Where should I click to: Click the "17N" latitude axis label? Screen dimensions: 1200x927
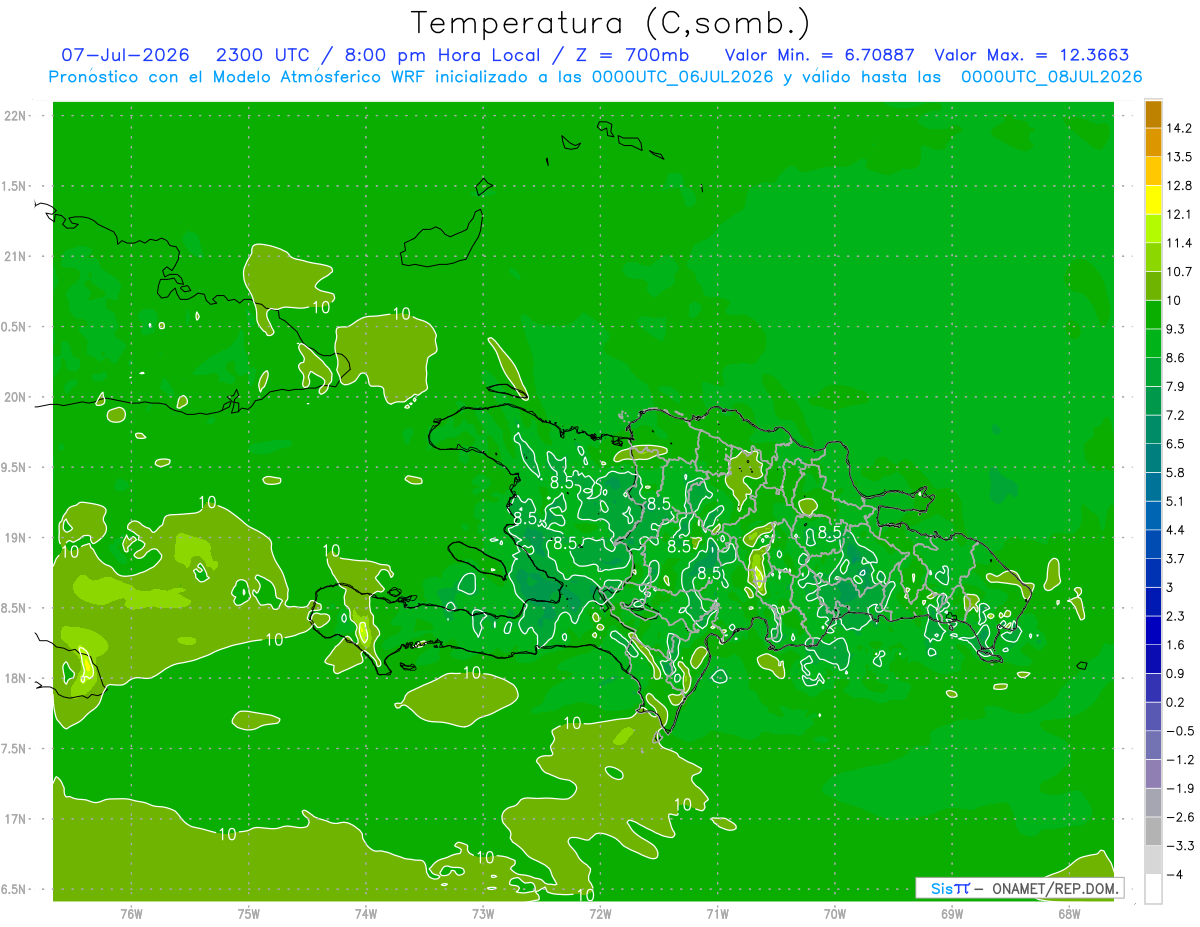(x=15, y=819)
